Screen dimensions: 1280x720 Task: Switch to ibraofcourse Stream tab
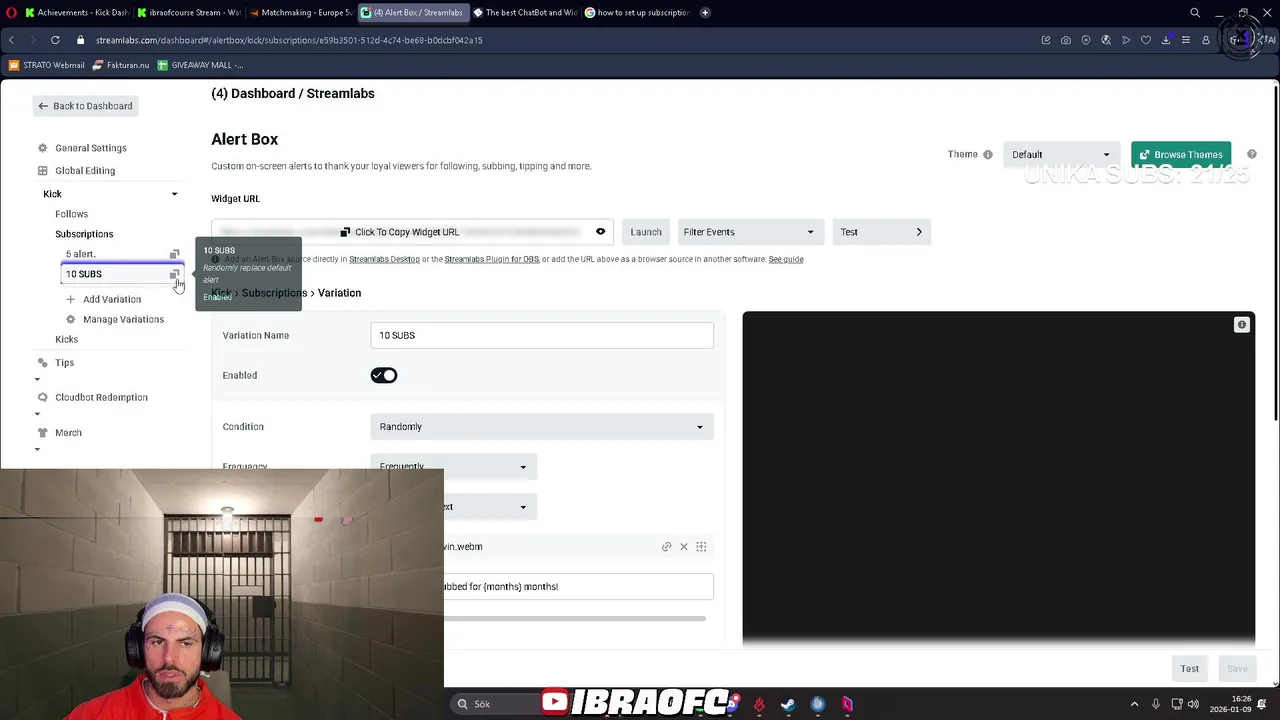point(187,13)
